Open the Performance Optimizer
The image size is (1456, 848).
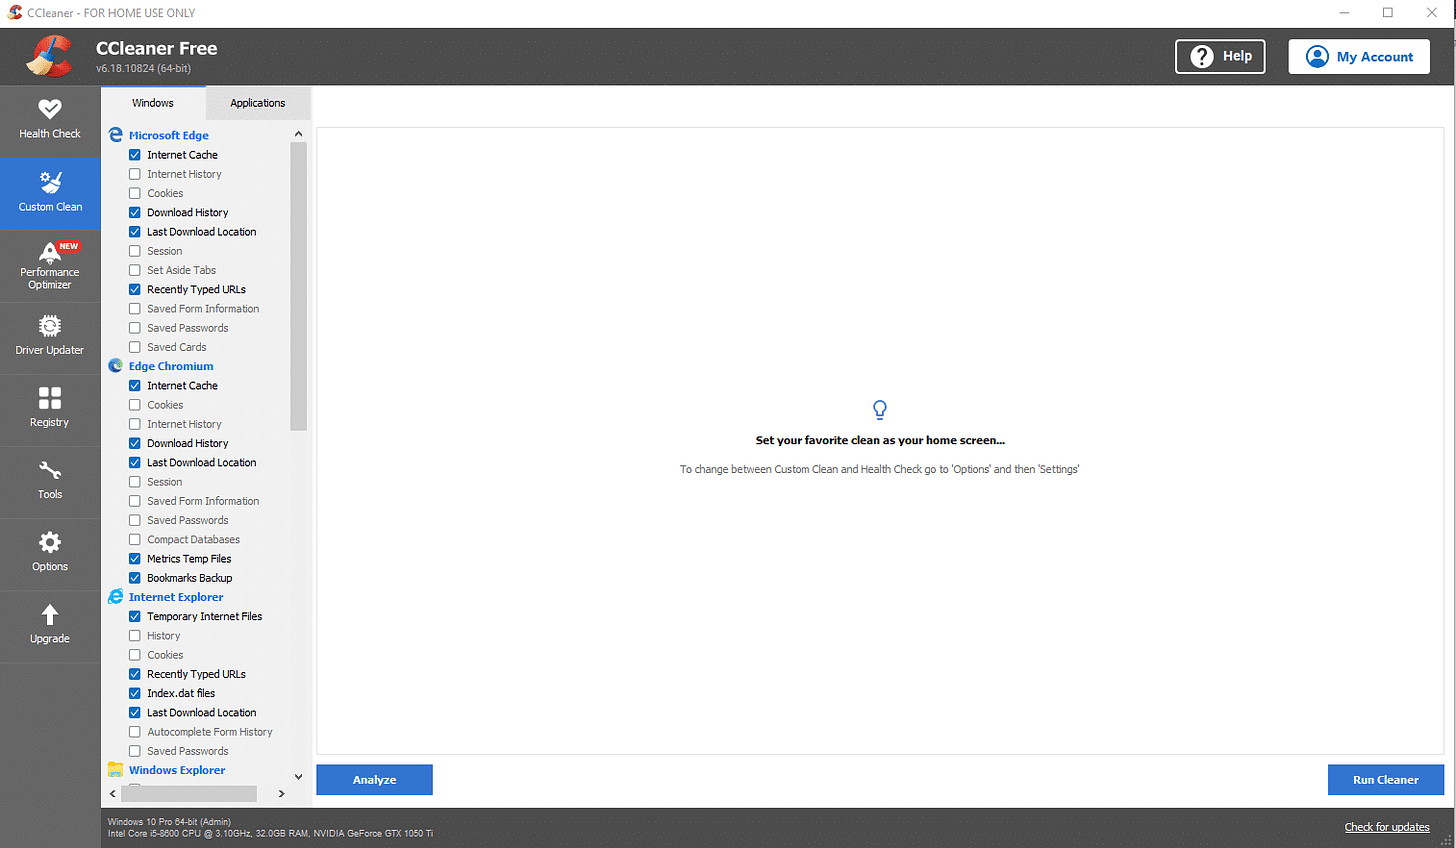(x=49, y=266)
